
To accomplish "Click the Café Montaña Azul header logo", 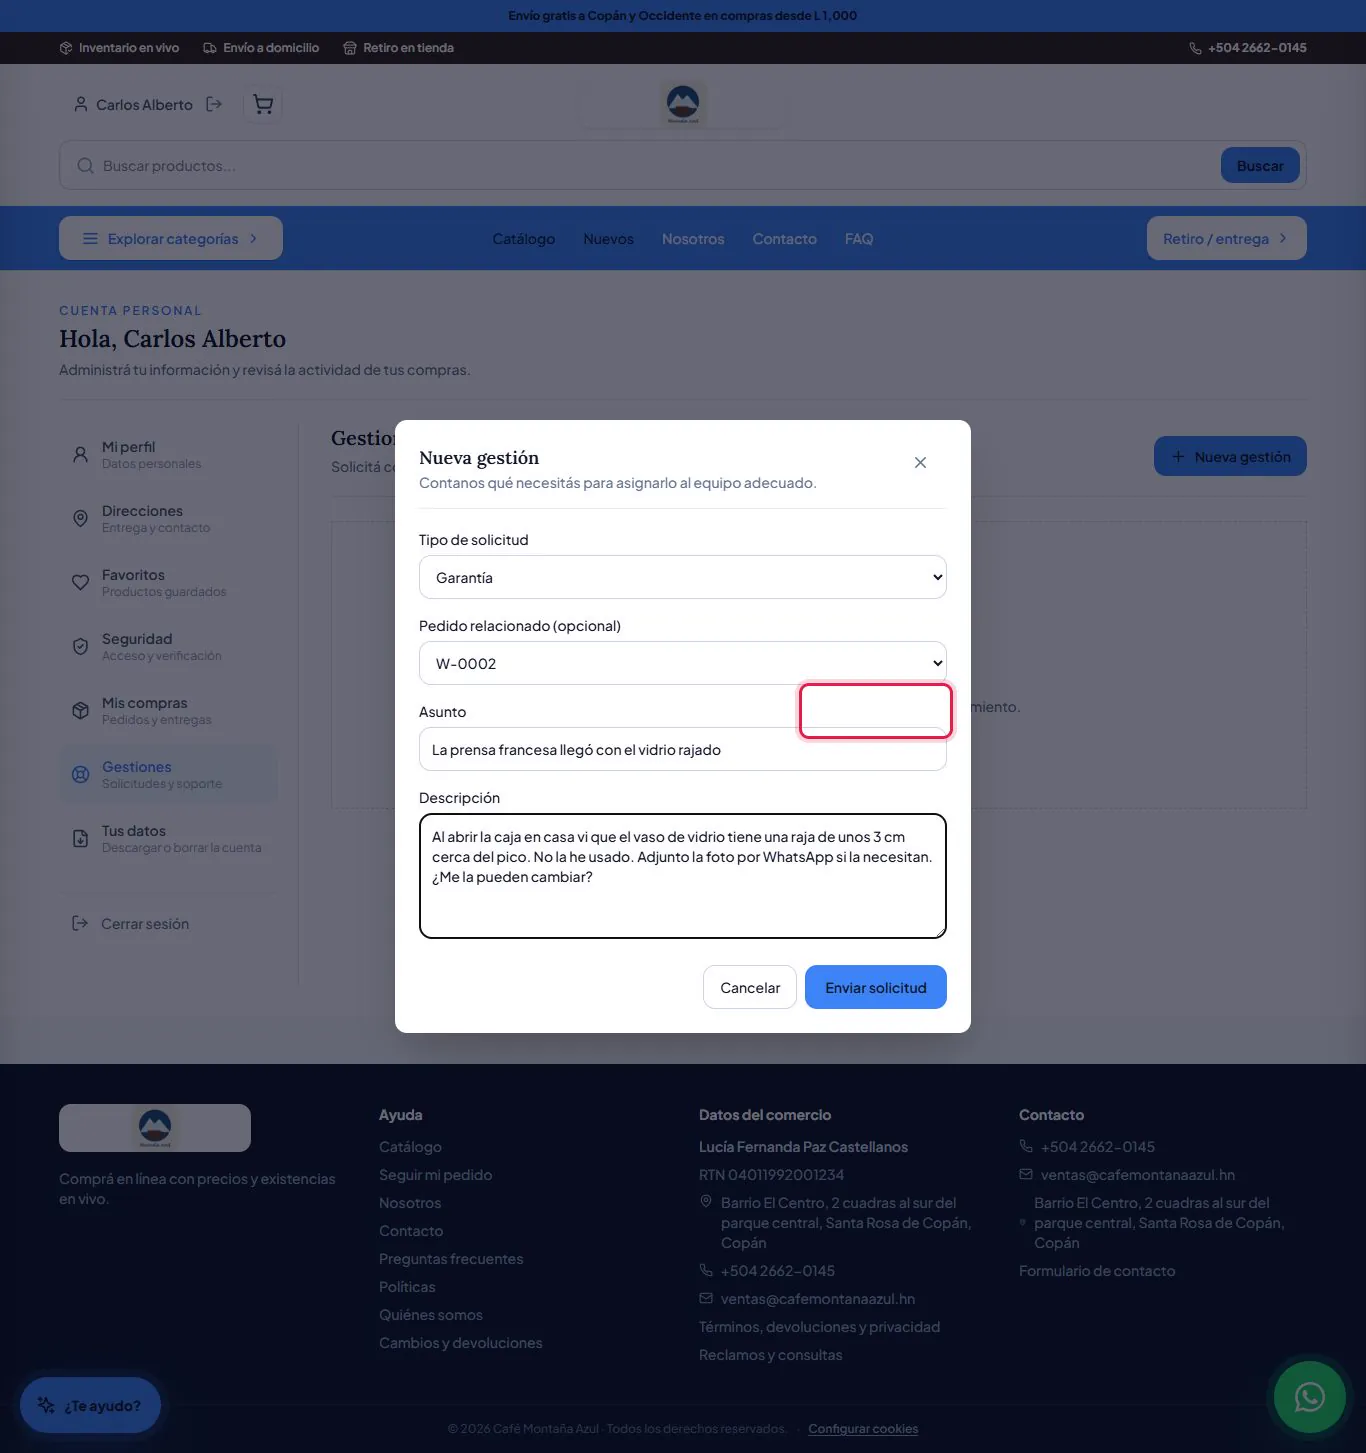I will pyautogui.click(x=683, y=103).
